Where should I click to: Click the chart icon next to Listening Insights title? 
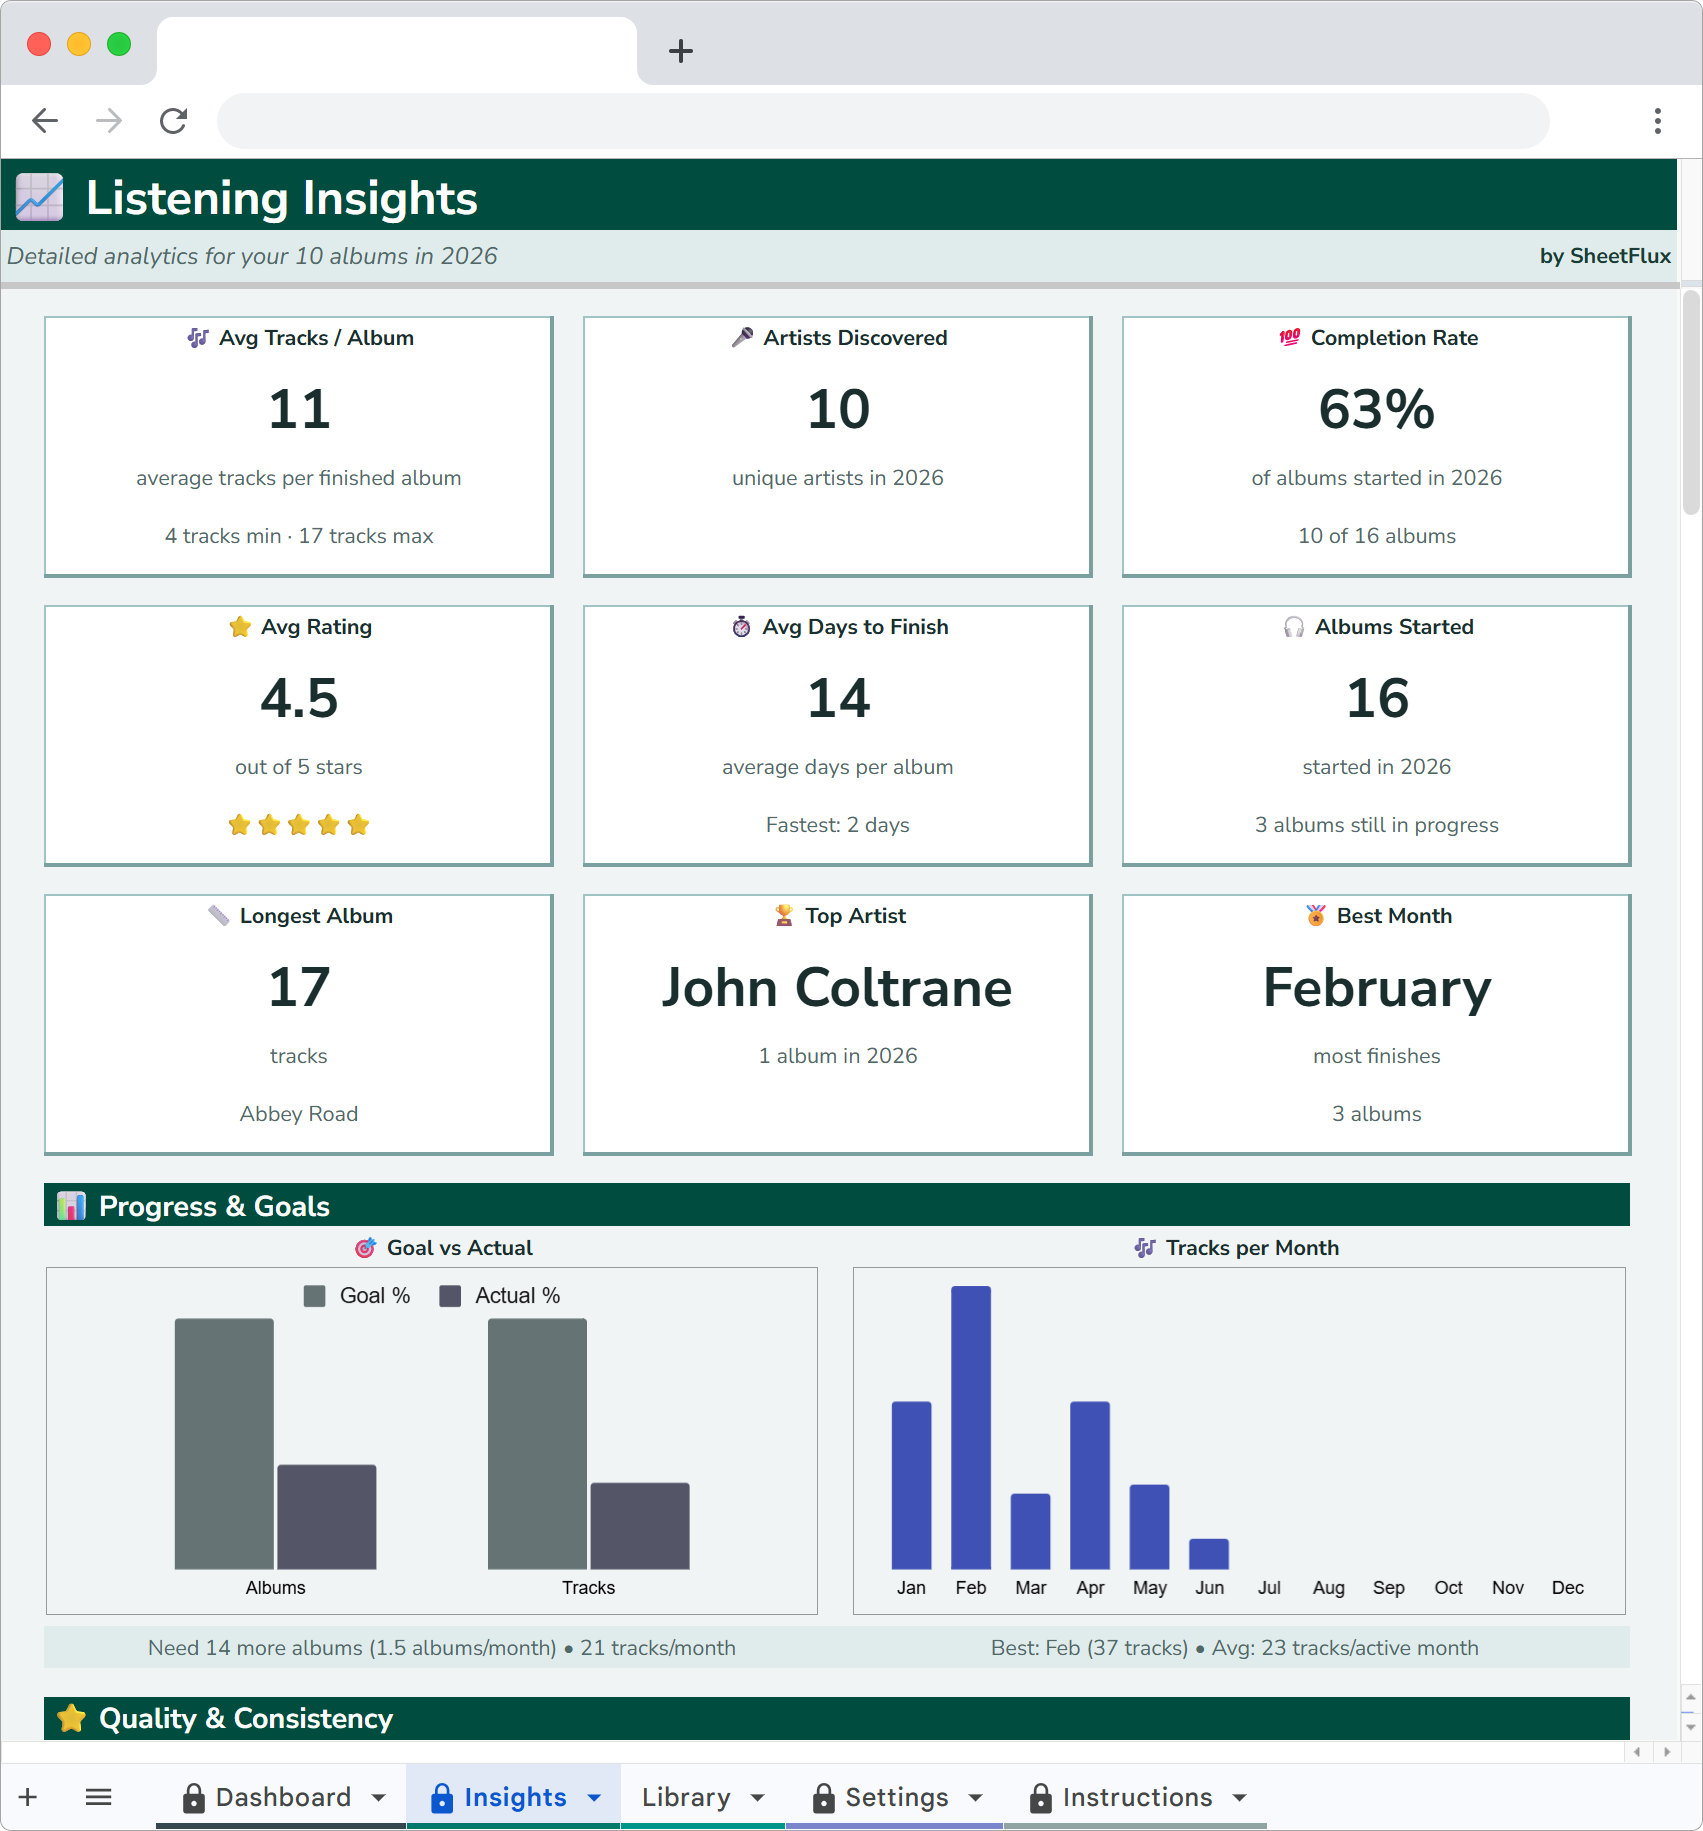pyautogui.click(x=40, y=196)
